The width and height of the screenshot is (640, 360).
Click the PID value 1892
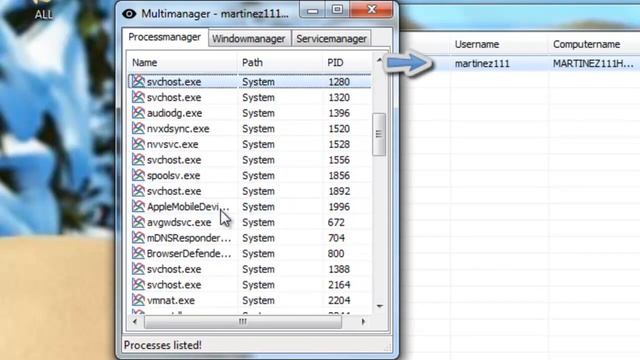339,191
